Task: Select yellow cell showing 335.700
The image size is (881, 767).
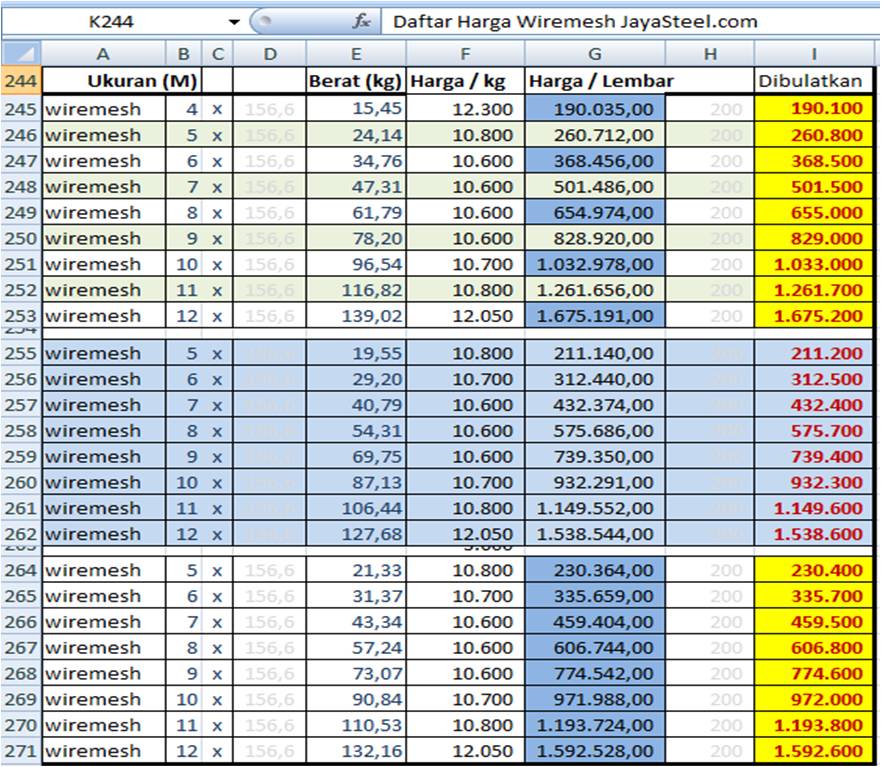Action: [x=814, y=596]
